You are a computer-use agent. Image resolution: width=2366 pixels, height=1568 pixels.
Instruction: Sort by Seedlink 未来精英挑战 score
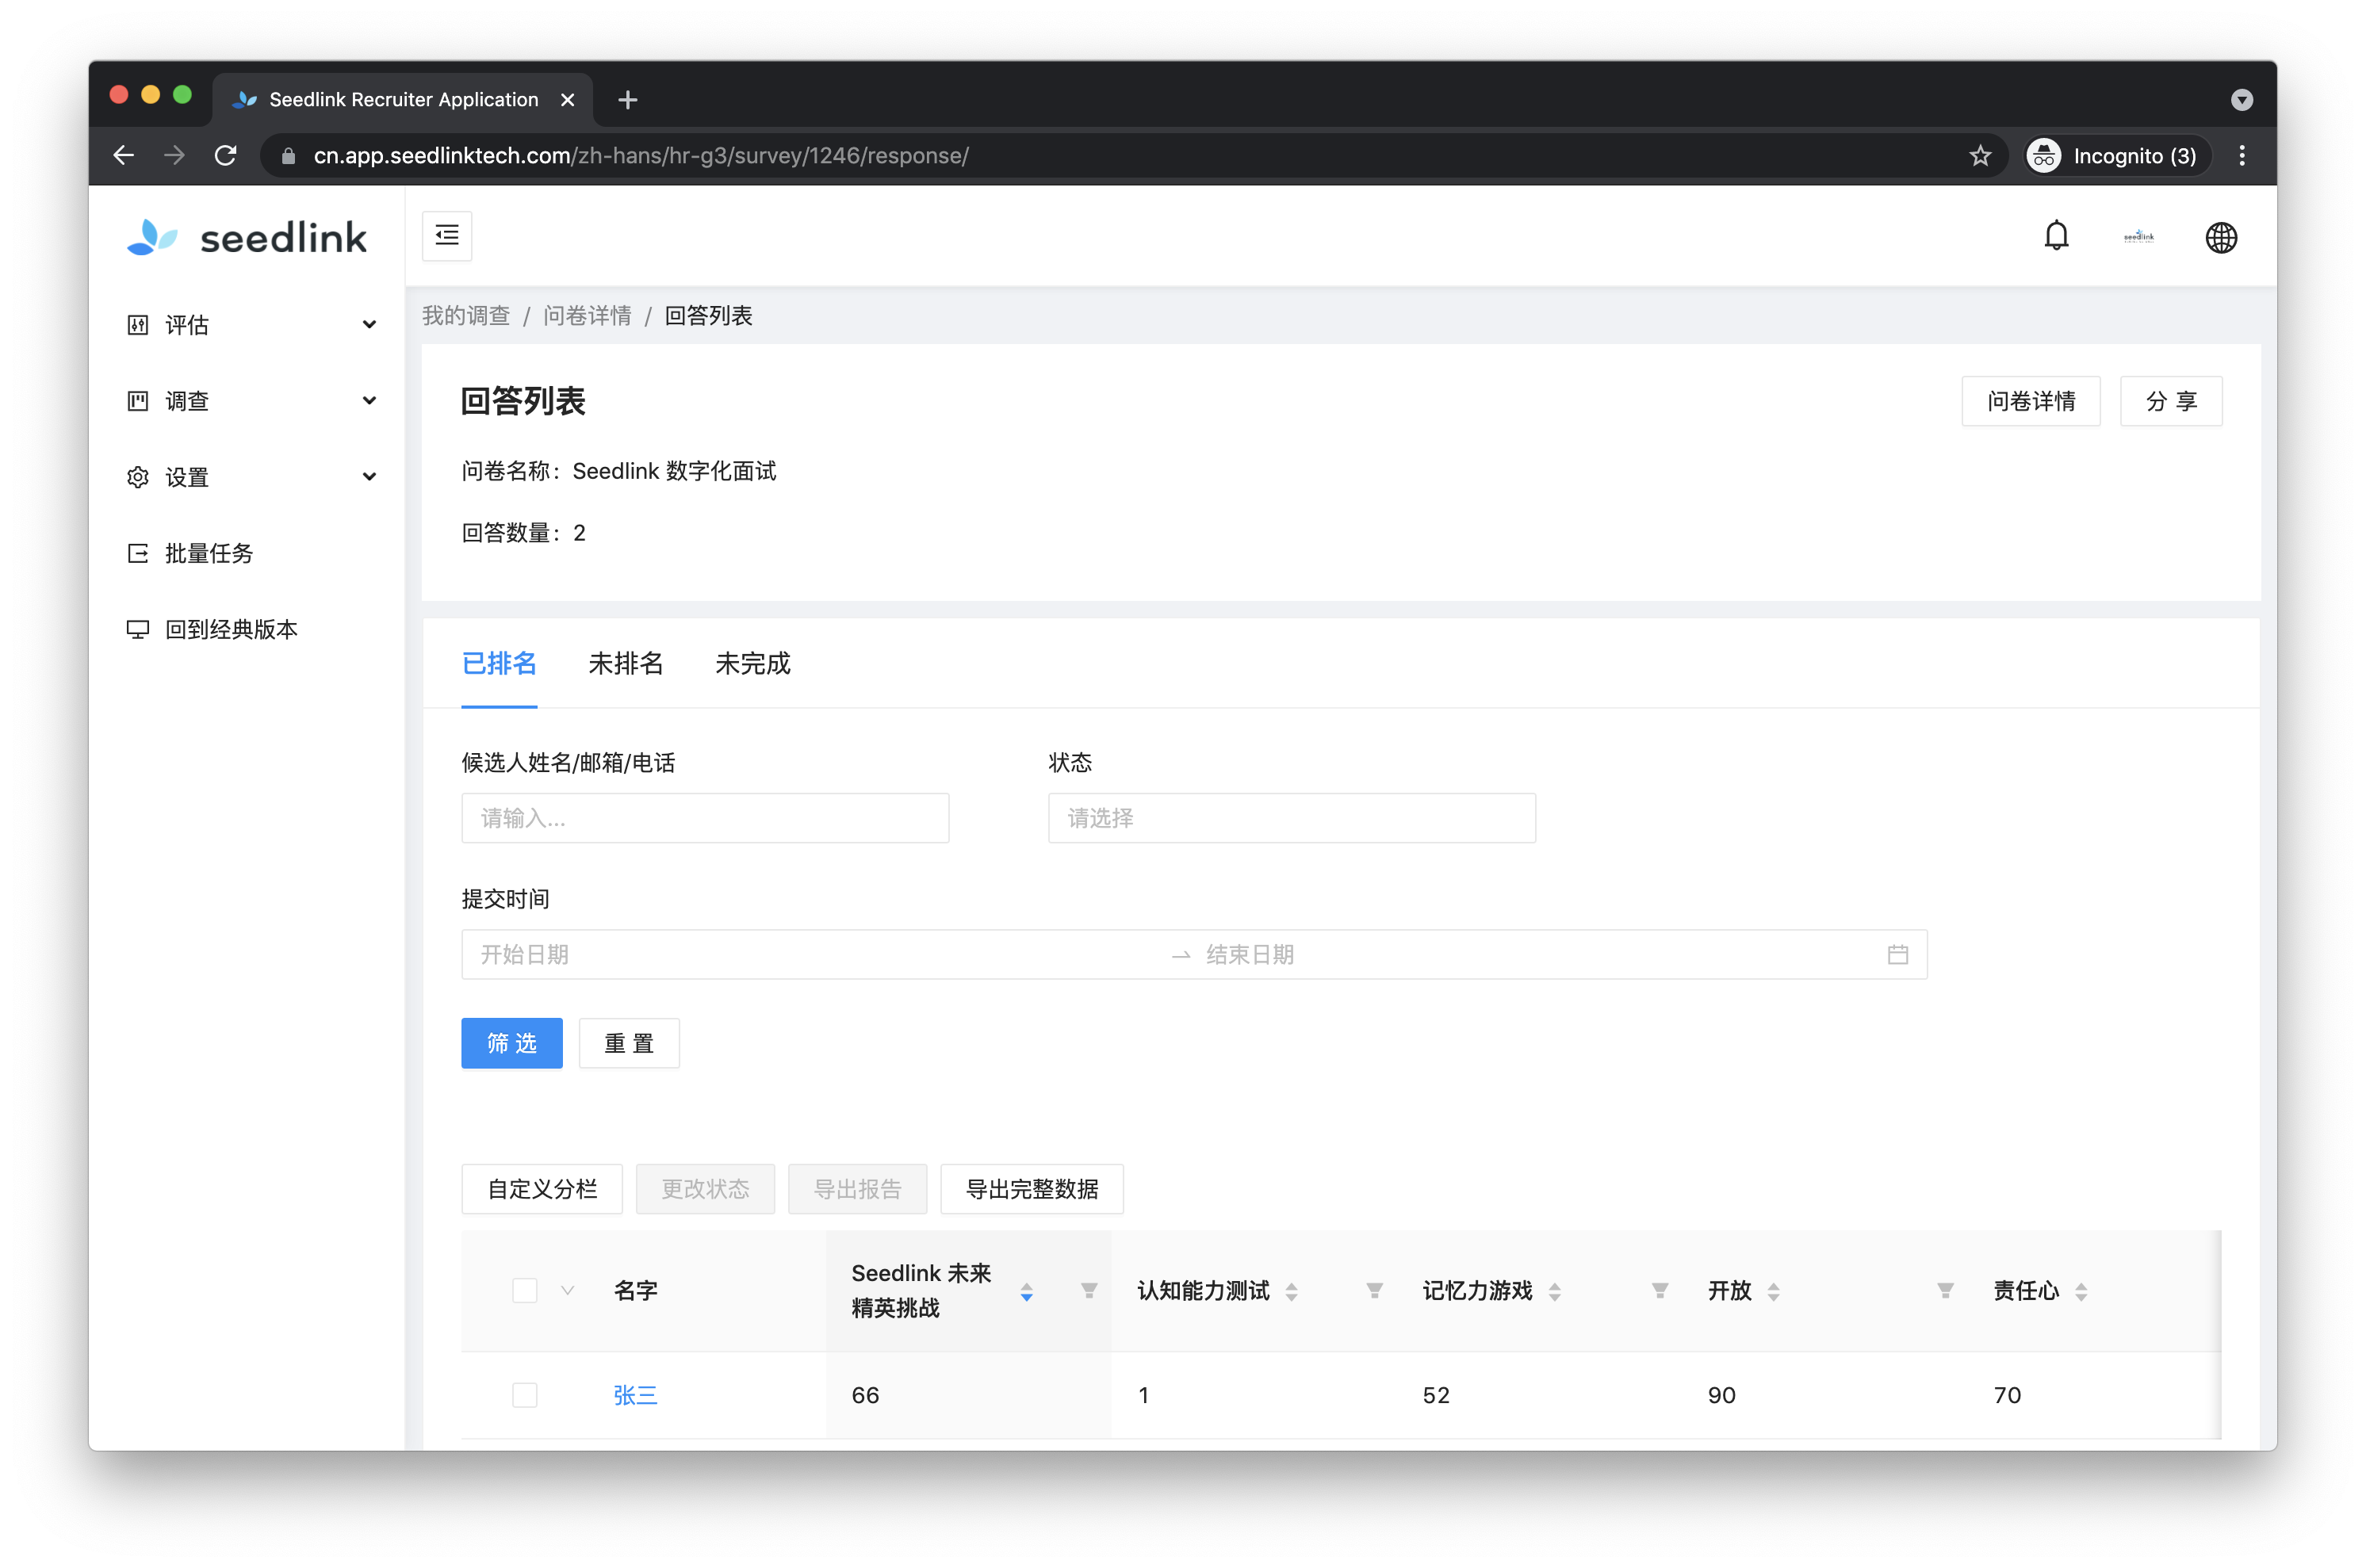[x=1026, y=1291]
